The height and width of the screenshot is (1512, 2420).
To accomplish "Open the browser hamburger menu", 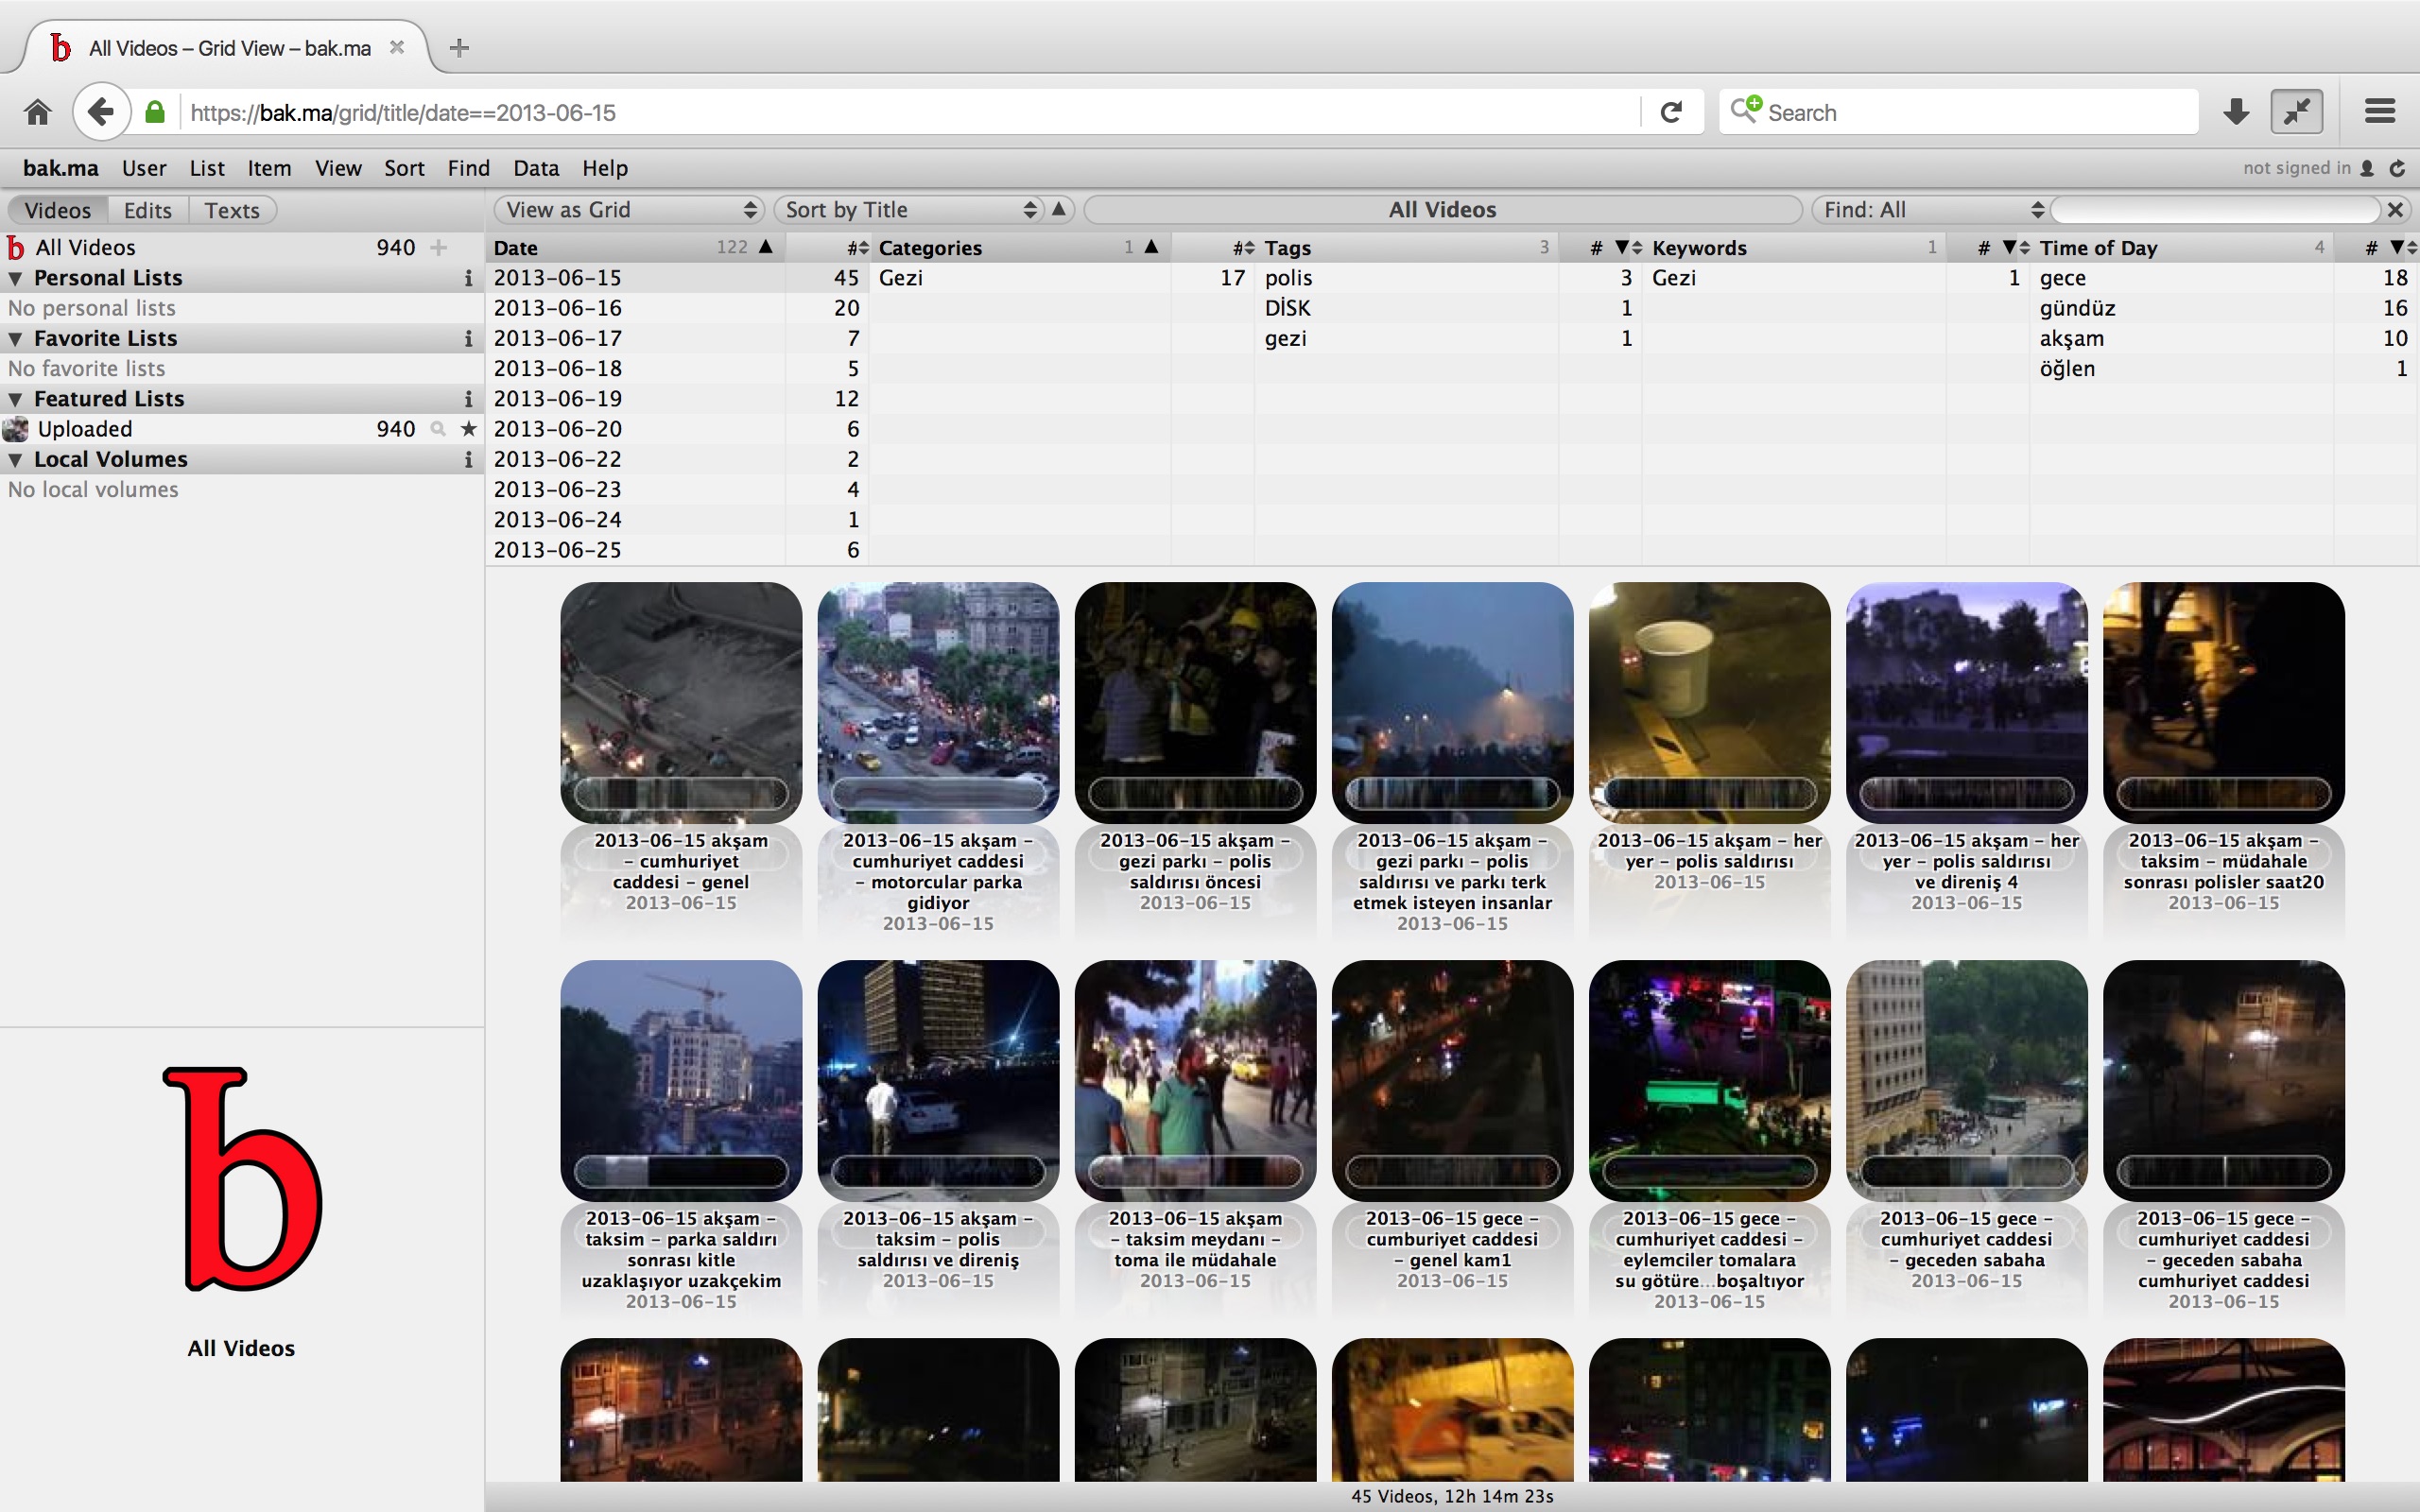I will tap(2380, 112).
